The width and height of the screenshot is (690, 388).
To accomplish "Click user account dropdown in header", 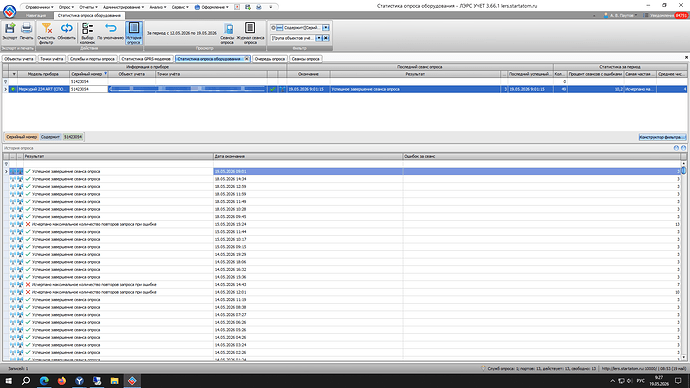I will tap(620, 15).
